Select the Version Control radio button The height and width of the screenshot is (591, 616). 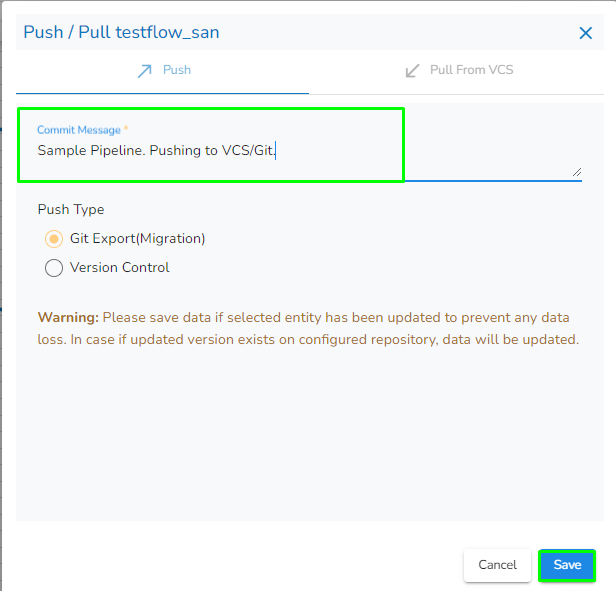54,268
